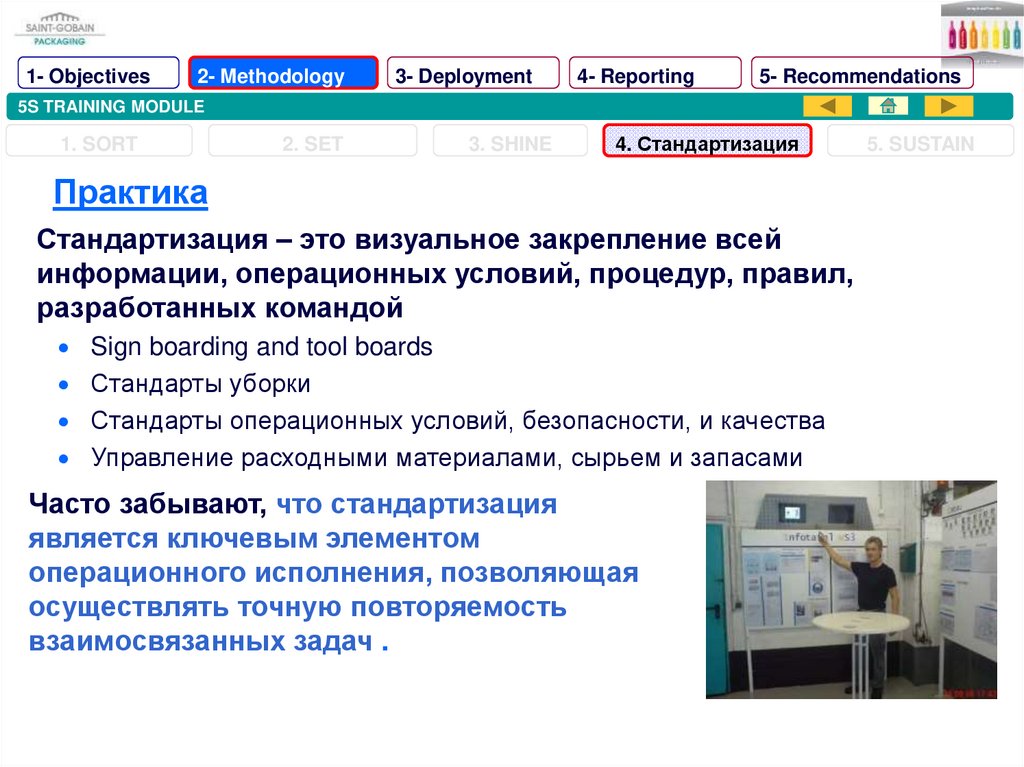Click the home icon in navigation bar
Screen dimensions: 1024x767
pos(887,106)
